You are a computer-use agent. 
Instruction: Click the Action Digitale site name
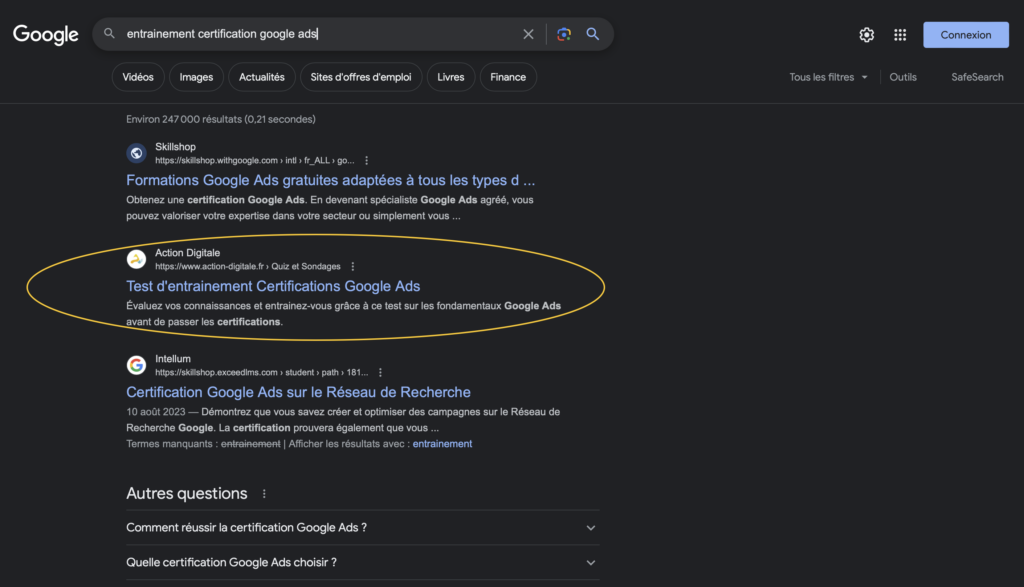(x=187, y=253)
